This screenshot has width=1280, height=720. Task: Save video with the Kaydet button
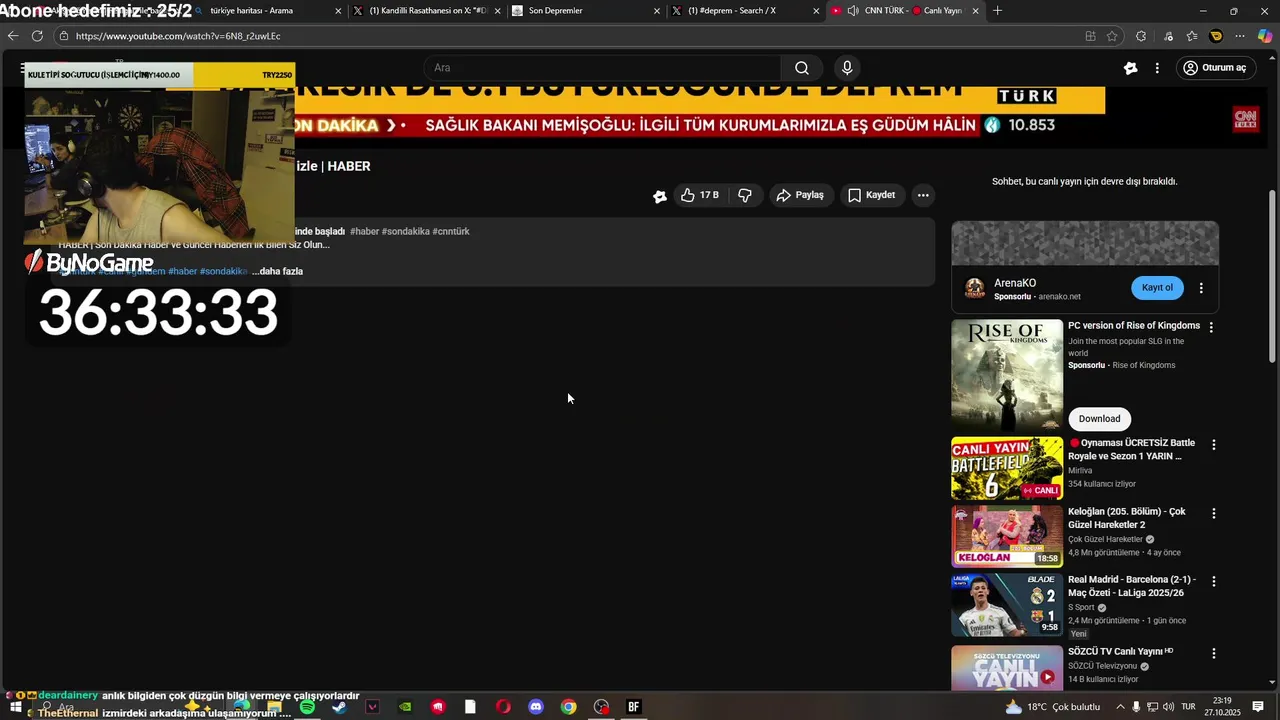[871, 195]
